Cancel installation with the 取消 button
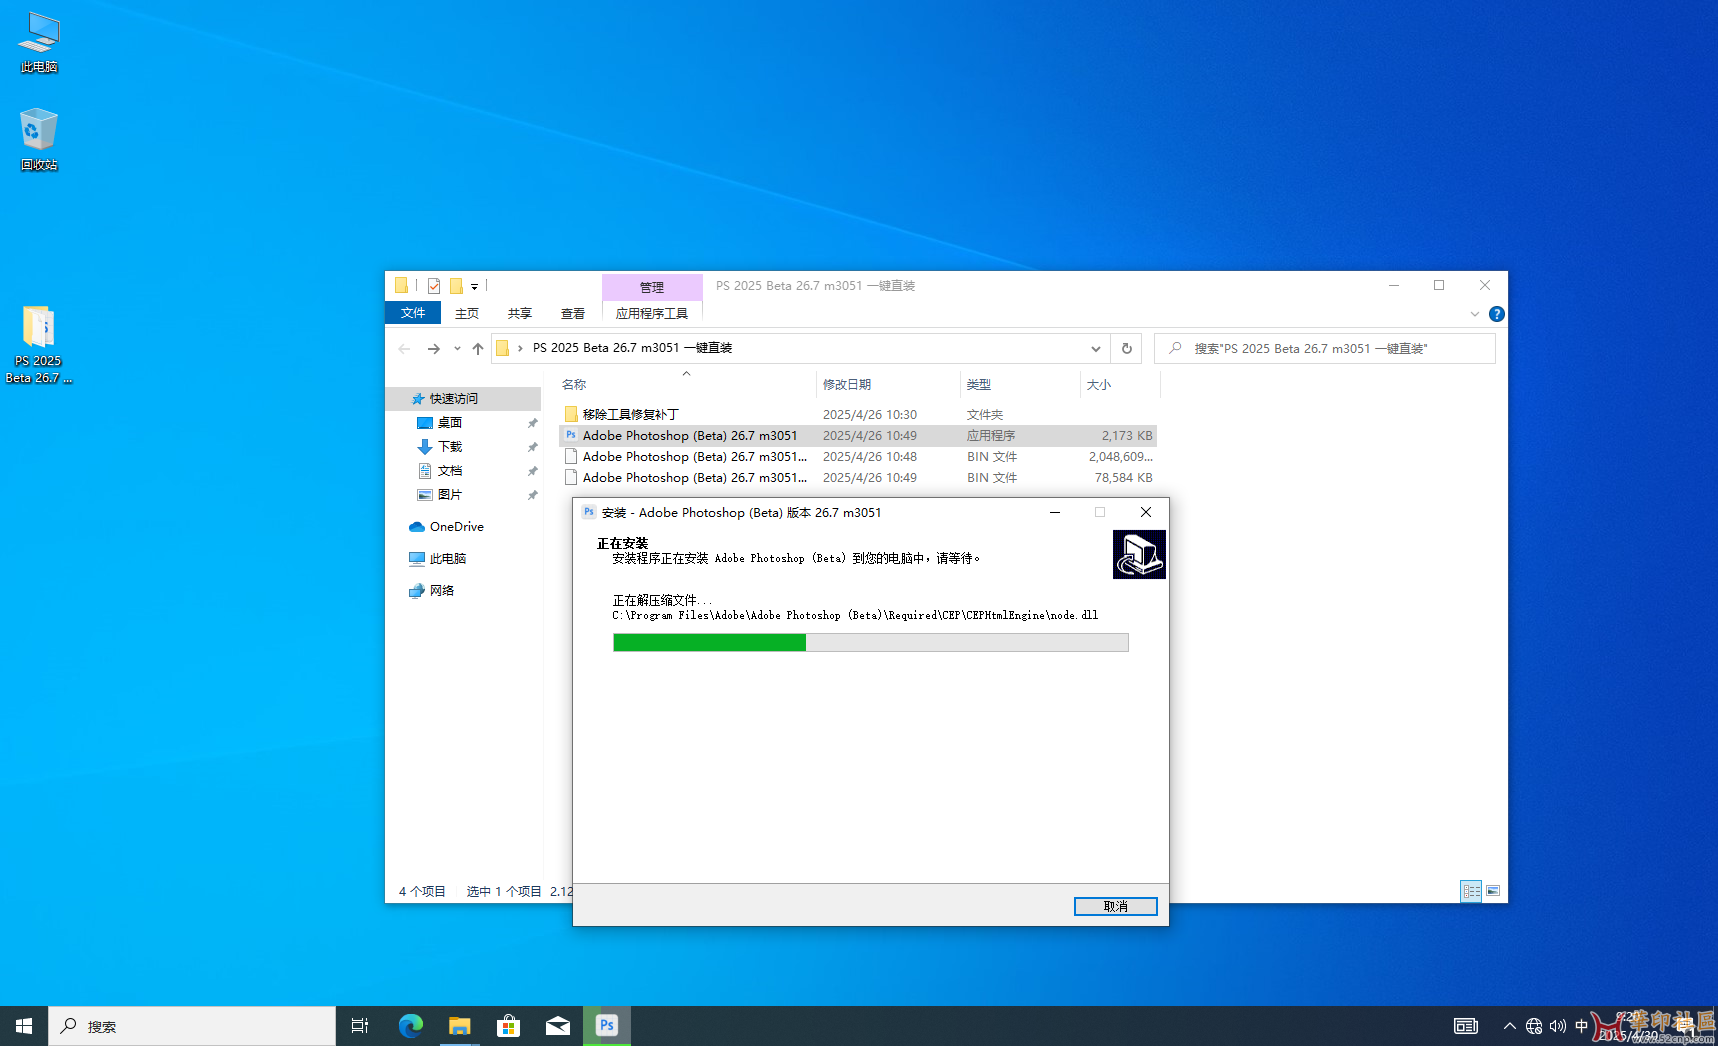The height and width of the screenshot is (1046, 1718). tap(1116, 906)
